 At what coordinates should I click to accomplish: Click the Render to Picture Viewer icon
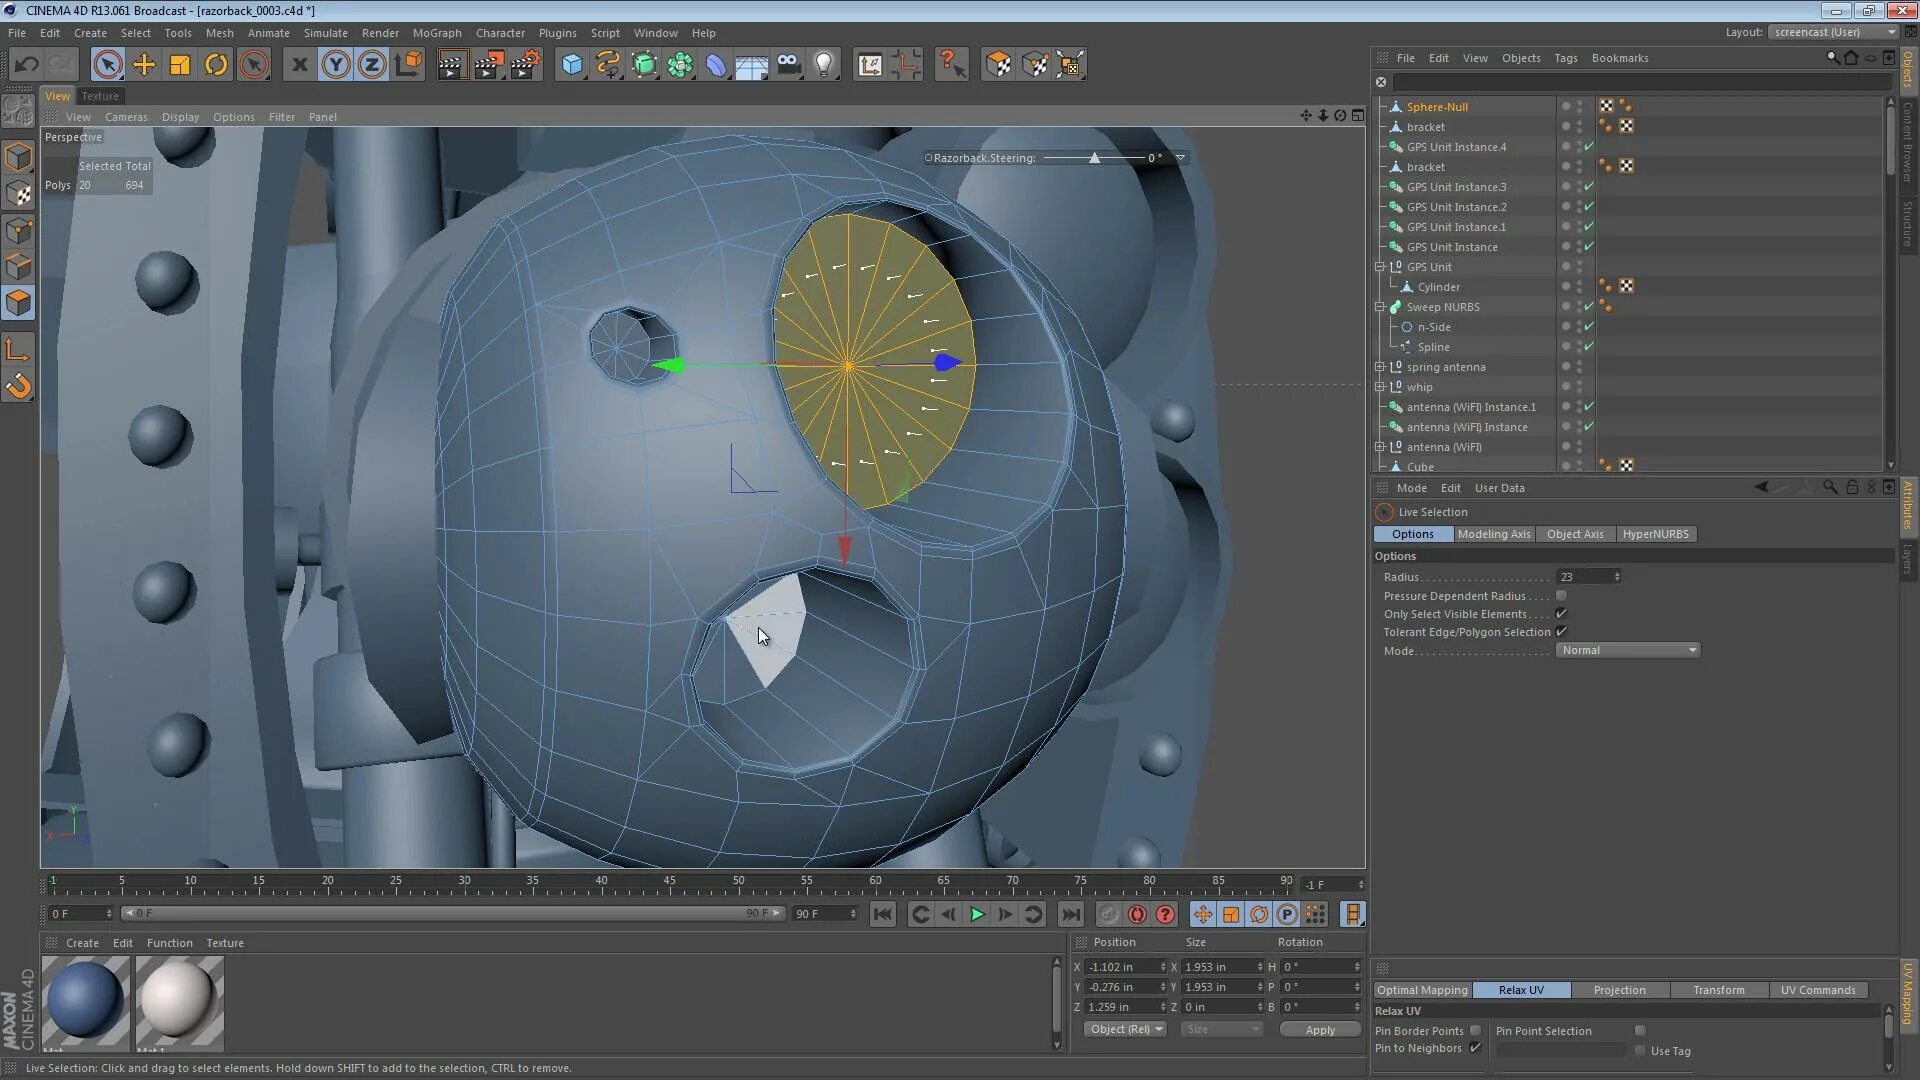(x=488, y=65)
